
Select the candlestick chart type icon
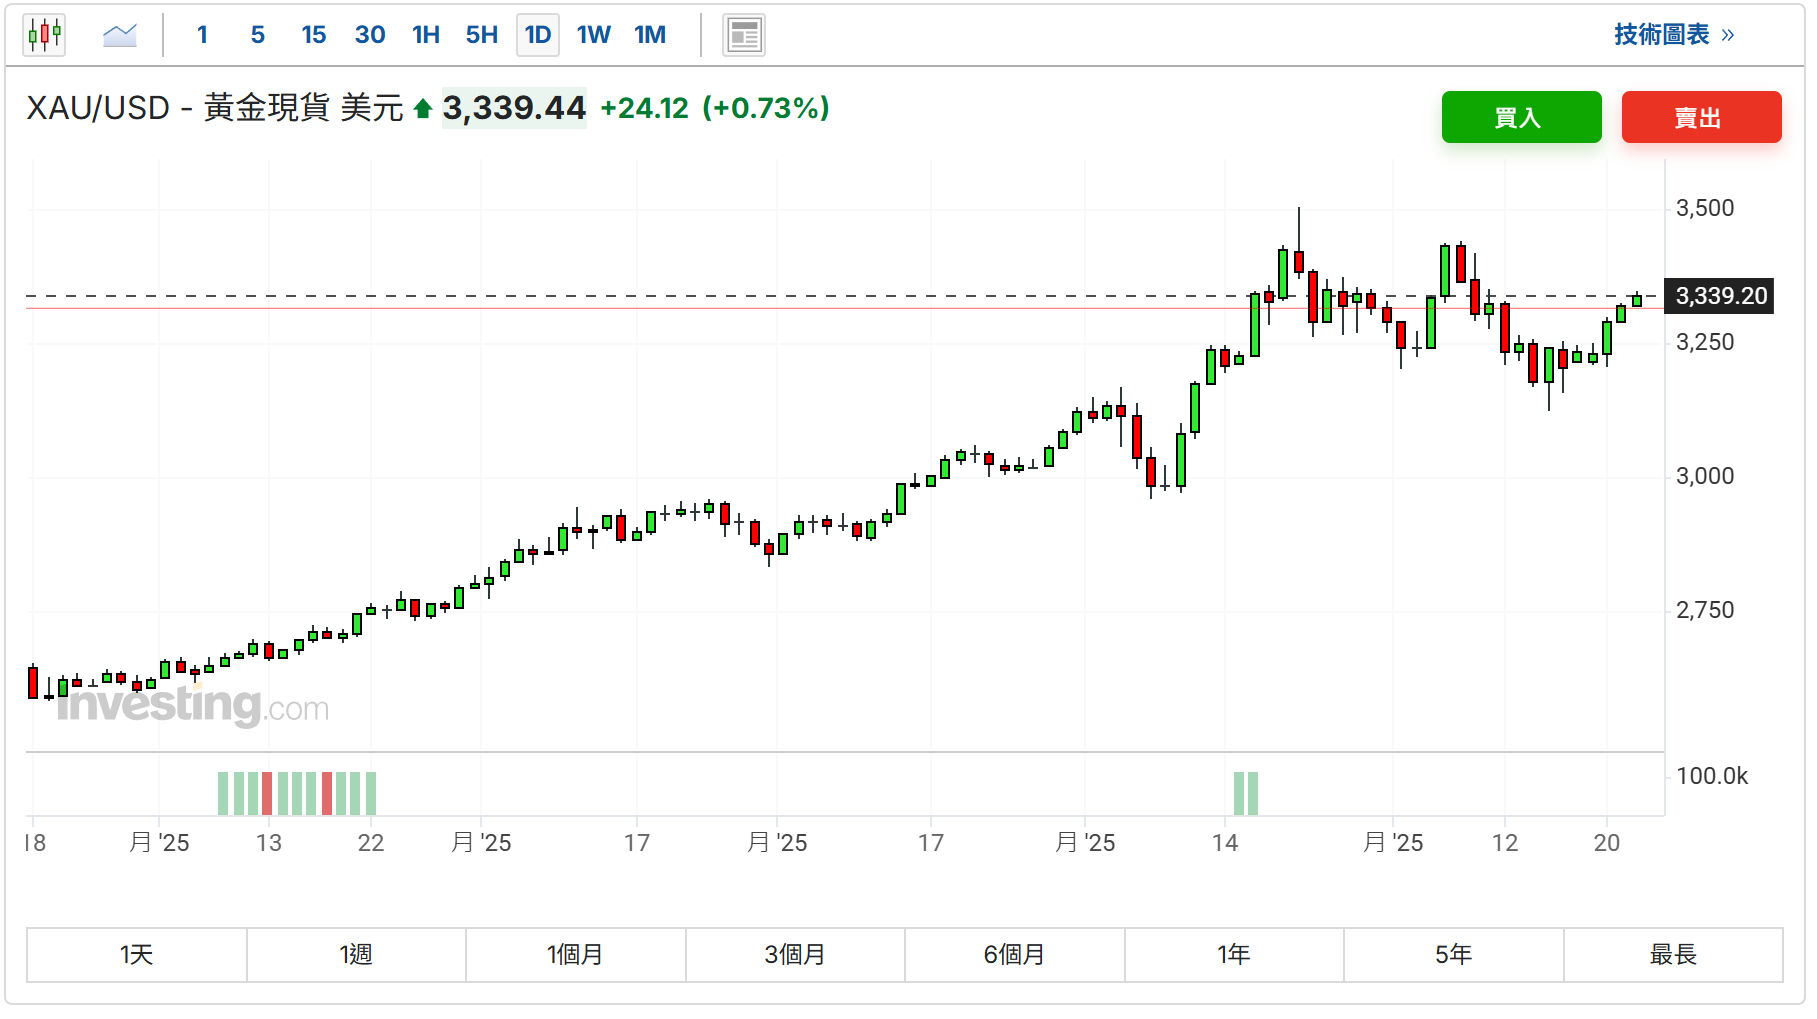44,35
